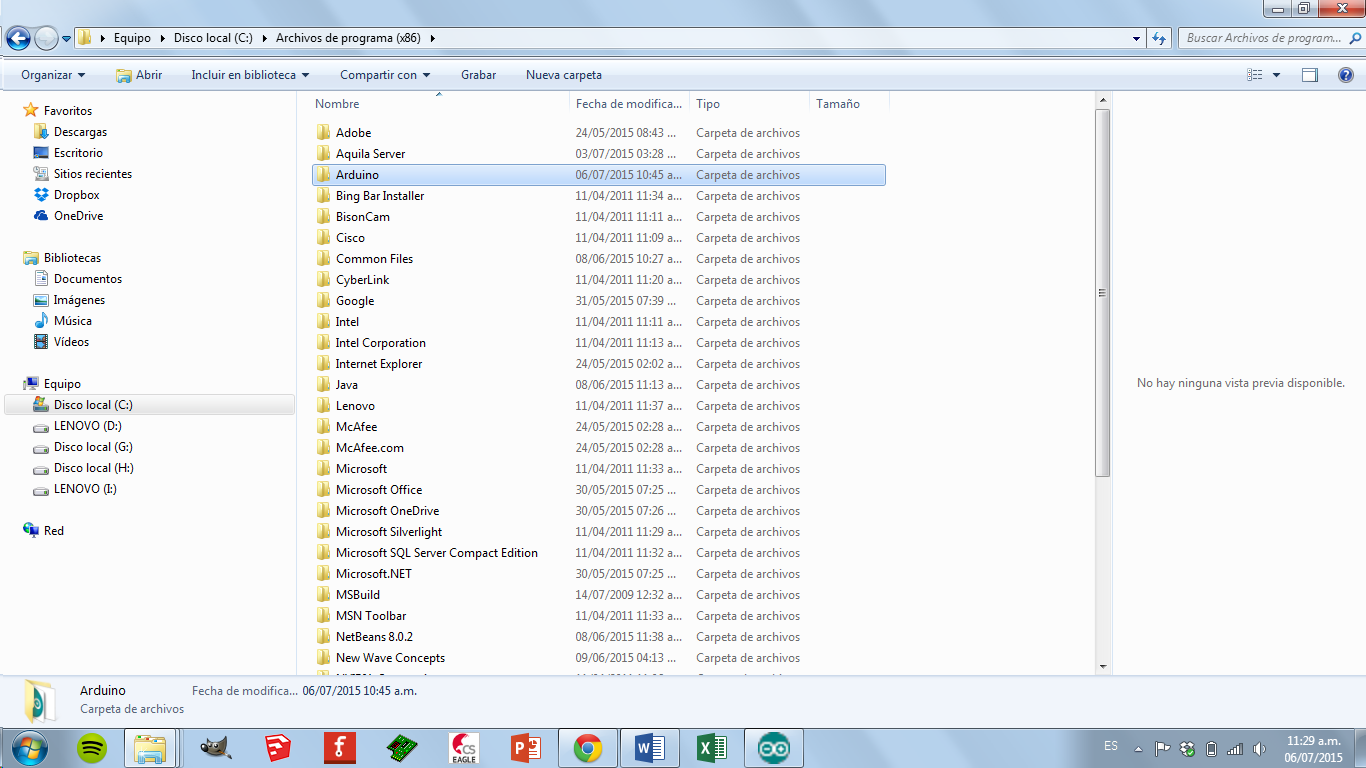The height and width of the screenshot is (768, 1366).
Task: Open Google Chrome from the taskbar
Action: click(x=588, y=748)
